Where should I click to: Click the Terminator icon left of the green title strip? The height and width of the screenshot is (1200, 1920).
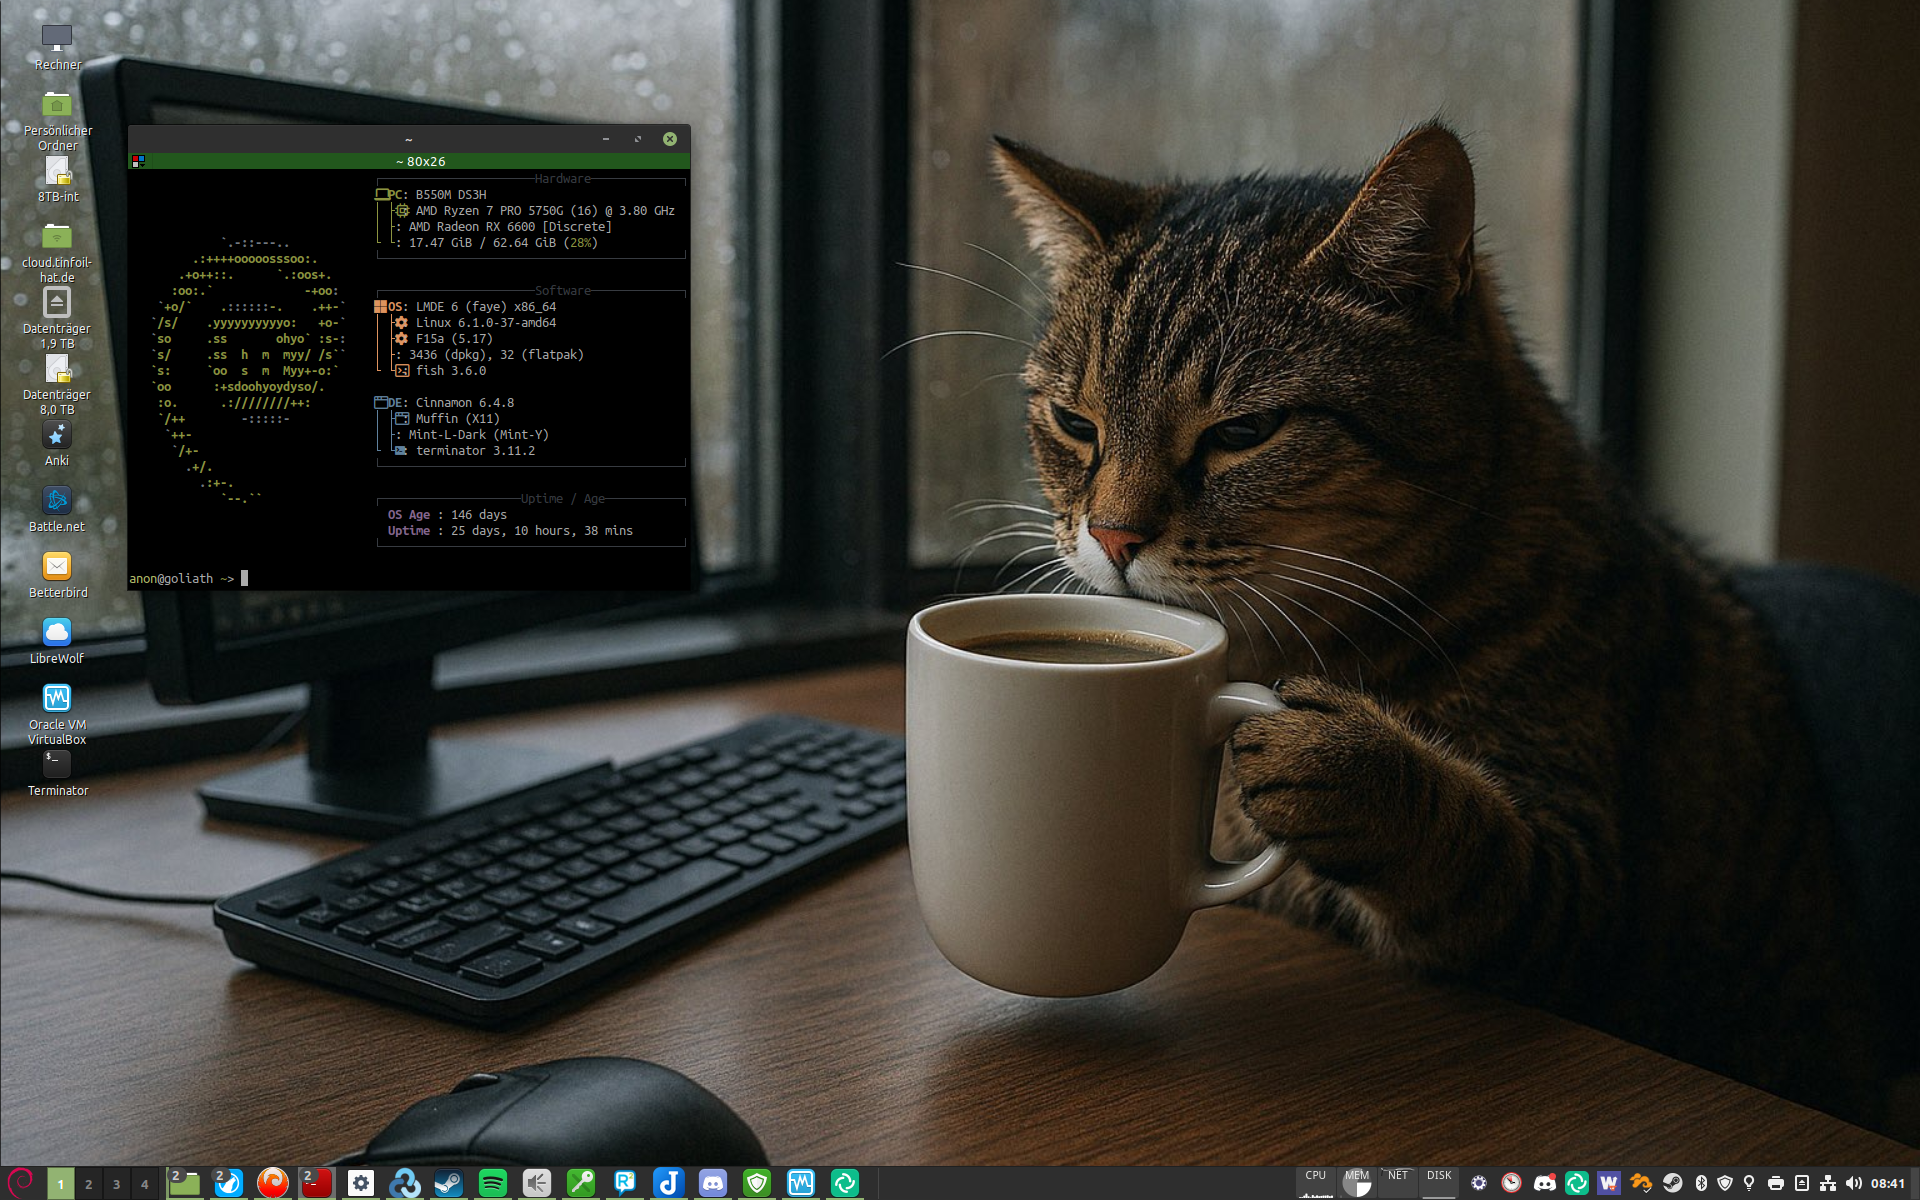pyautogui.click(x=138, y=161)
